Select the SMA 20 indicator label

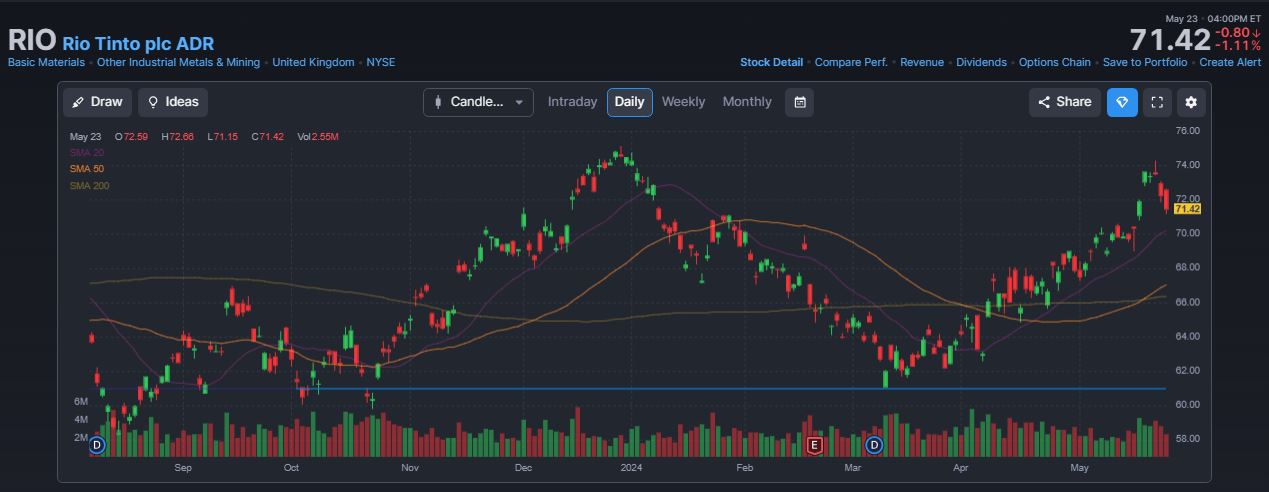87,152
